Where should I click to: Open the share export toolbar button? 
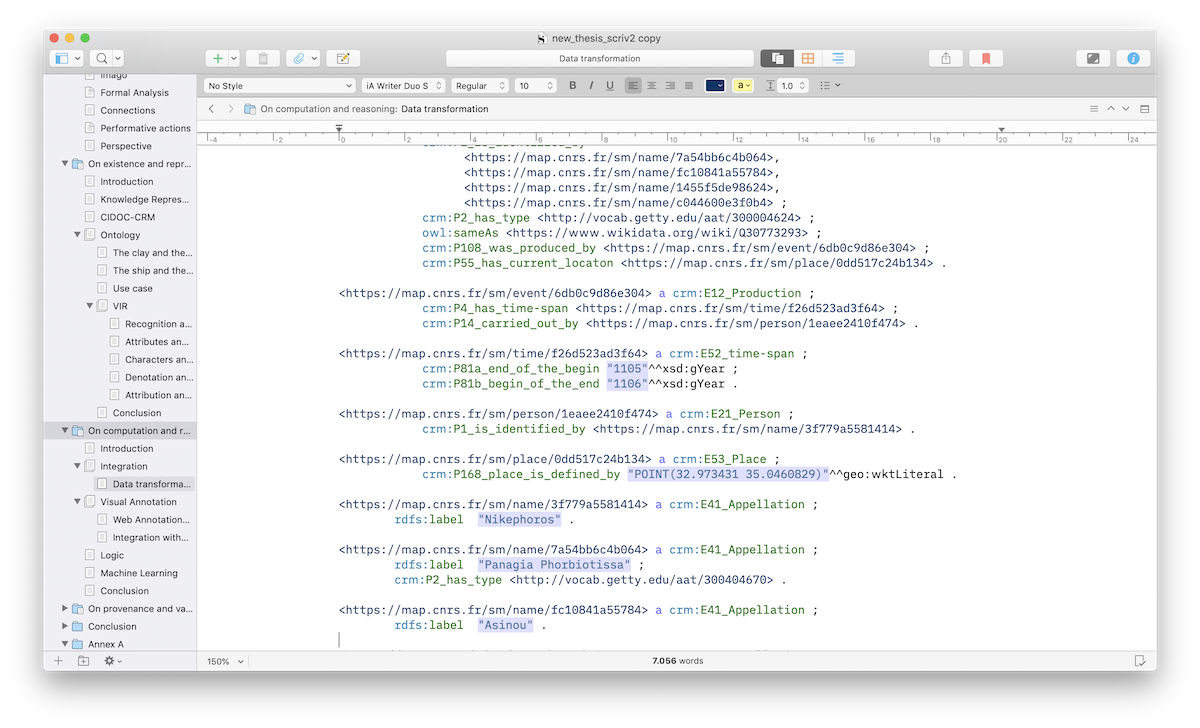(x=945, y=59)
